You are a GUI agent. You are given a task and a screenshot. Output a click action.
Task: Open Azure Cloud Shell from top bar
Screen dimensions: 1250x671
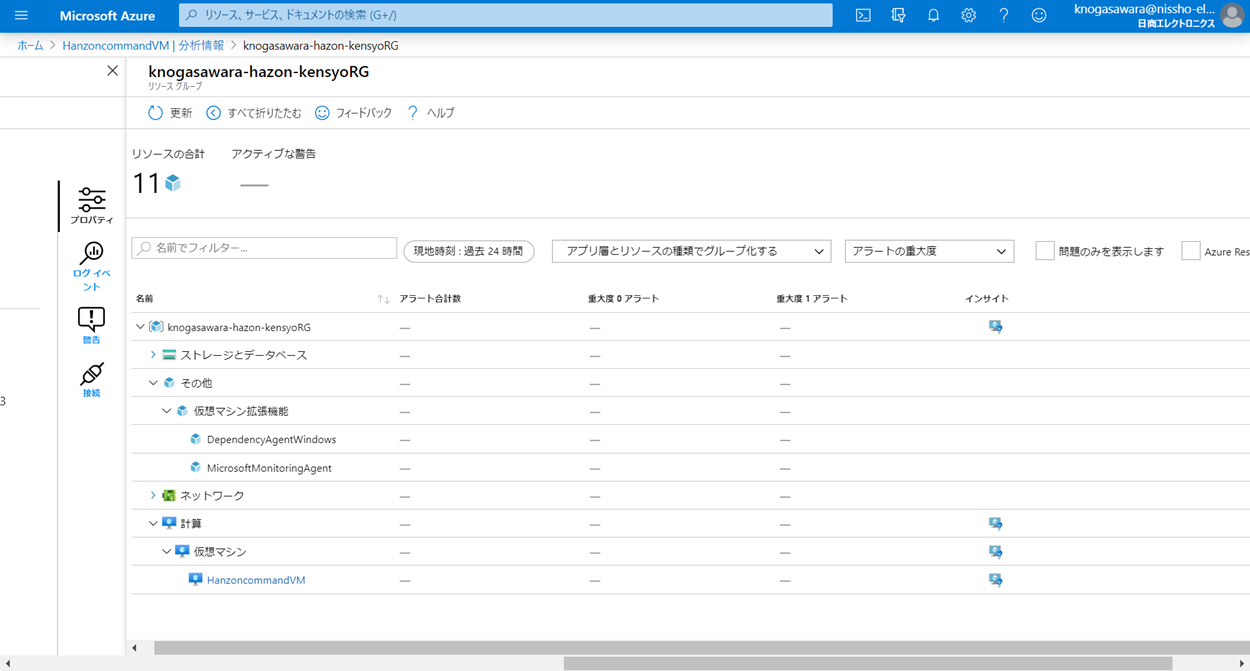tap(863, 15)
